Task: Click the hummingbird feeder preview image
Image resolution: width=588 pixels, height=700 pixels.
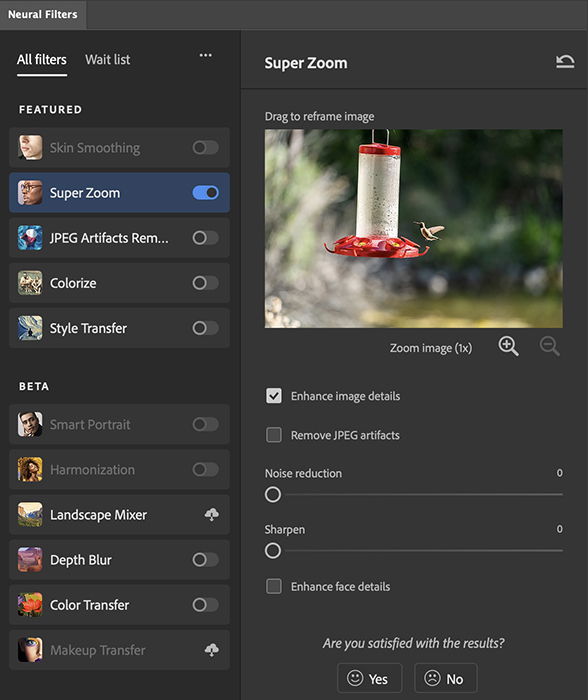Action: pos(413,229)
